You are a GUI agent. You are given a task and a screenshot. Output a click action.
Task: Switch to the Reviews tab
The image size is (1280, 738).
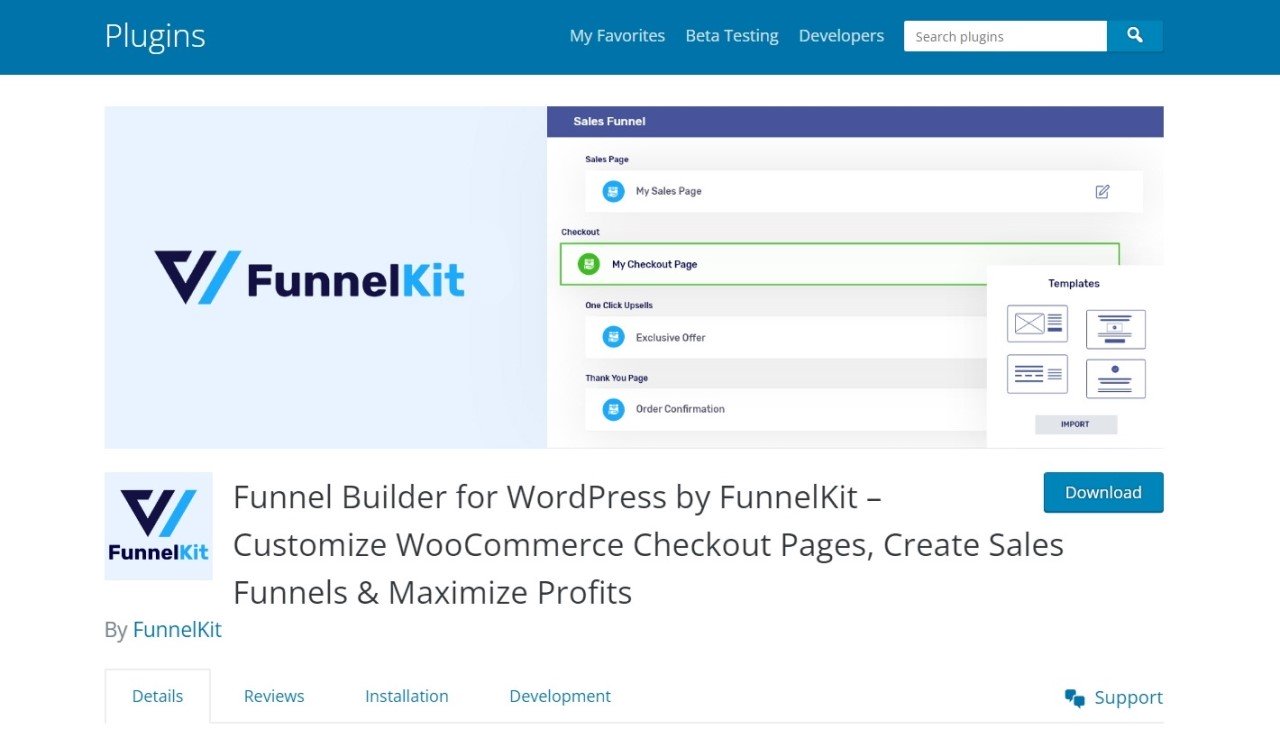[273, 696]
